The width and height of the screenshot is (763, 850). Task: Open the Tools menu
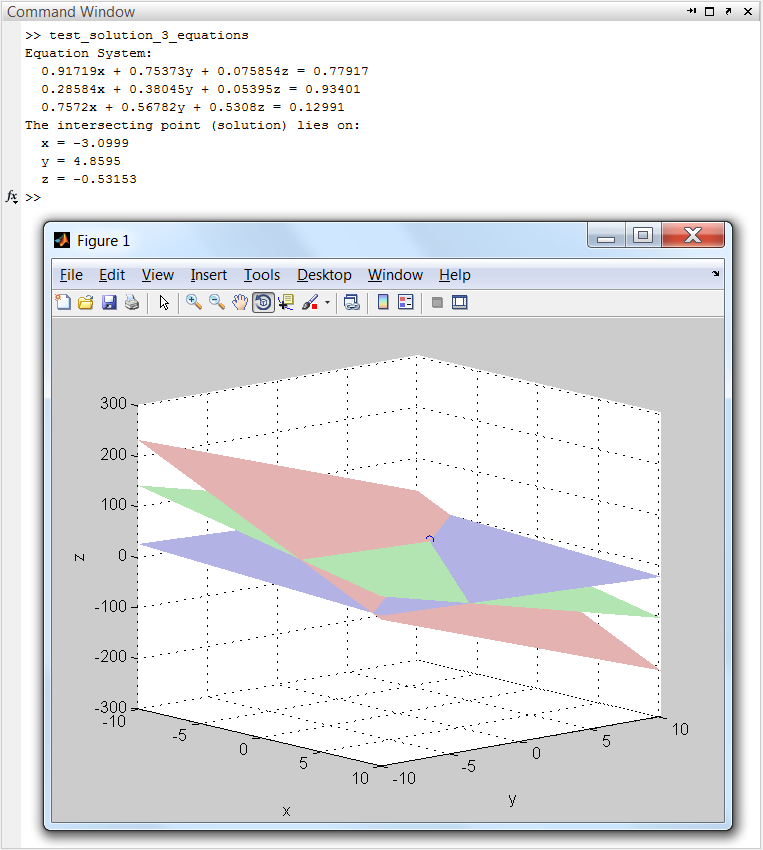[x=262, y=275]
